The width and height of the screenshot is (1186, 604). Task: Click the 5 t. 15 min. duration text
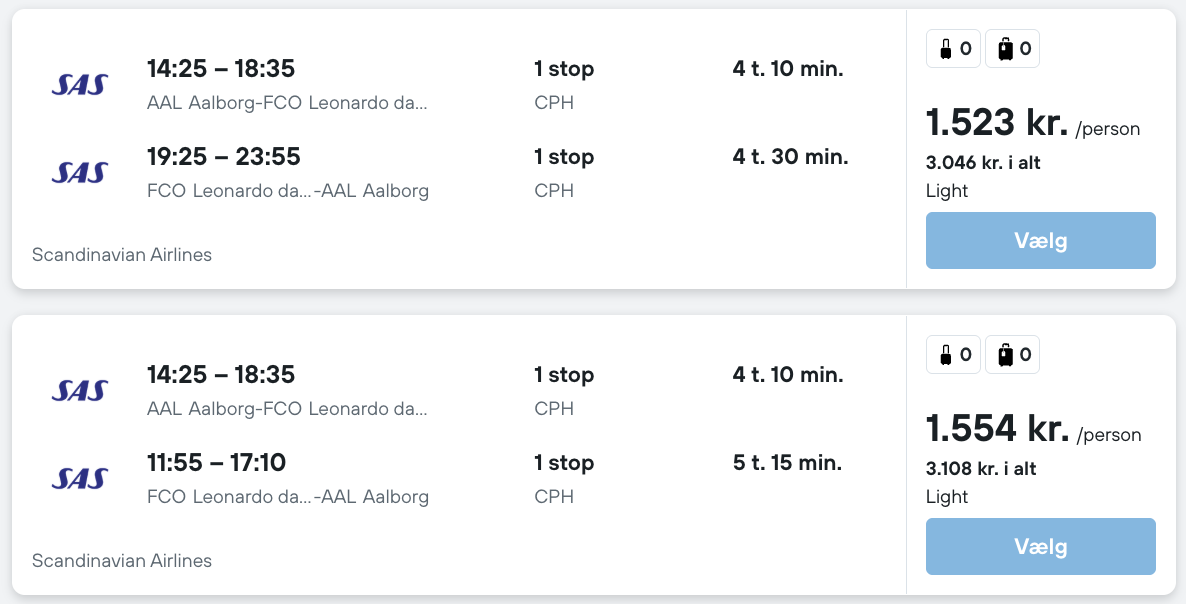(787, 463)
